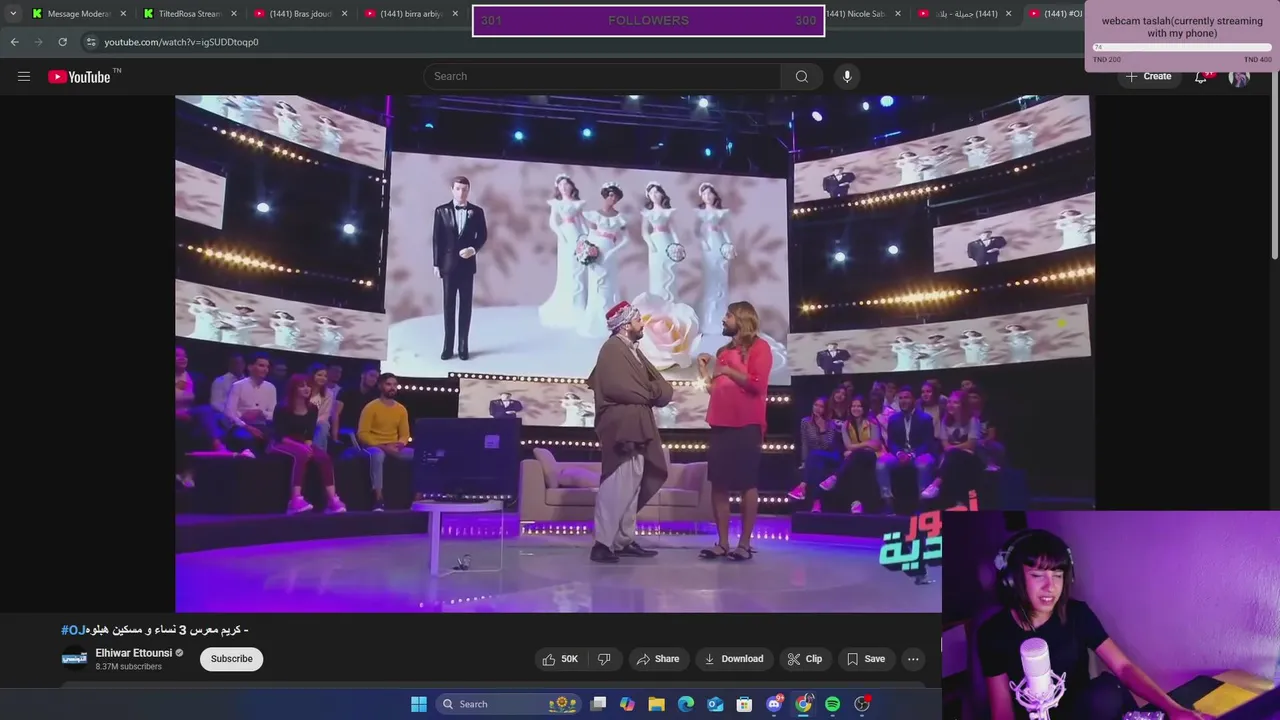1280x720 pixels.
Task: Click the webcam taslah donation goal bar
Action: [x=1182, y=47]
